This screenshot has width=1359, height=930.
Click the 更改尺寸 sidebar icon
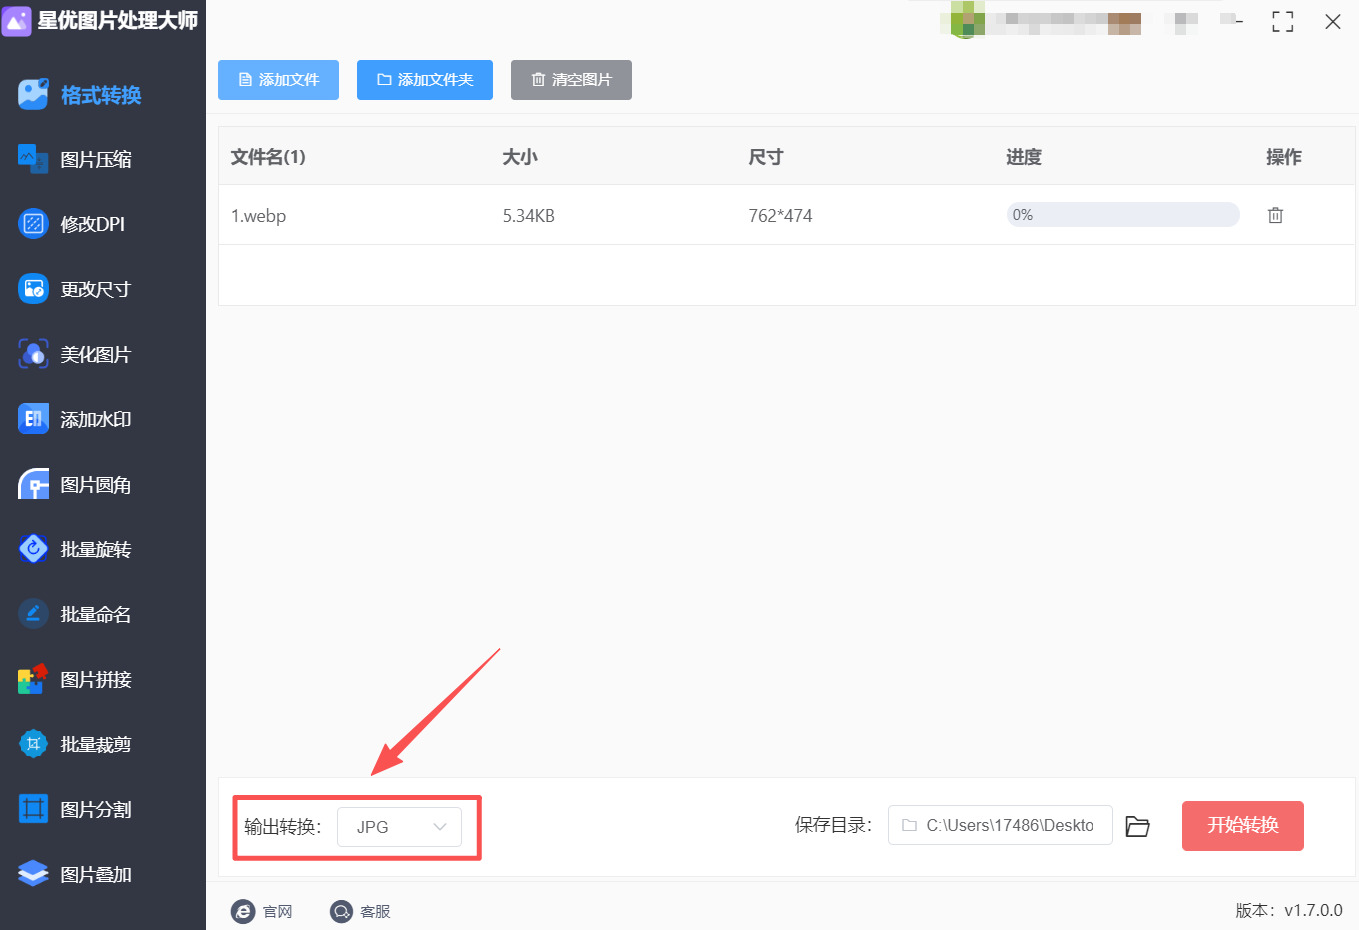pos(33,289)
